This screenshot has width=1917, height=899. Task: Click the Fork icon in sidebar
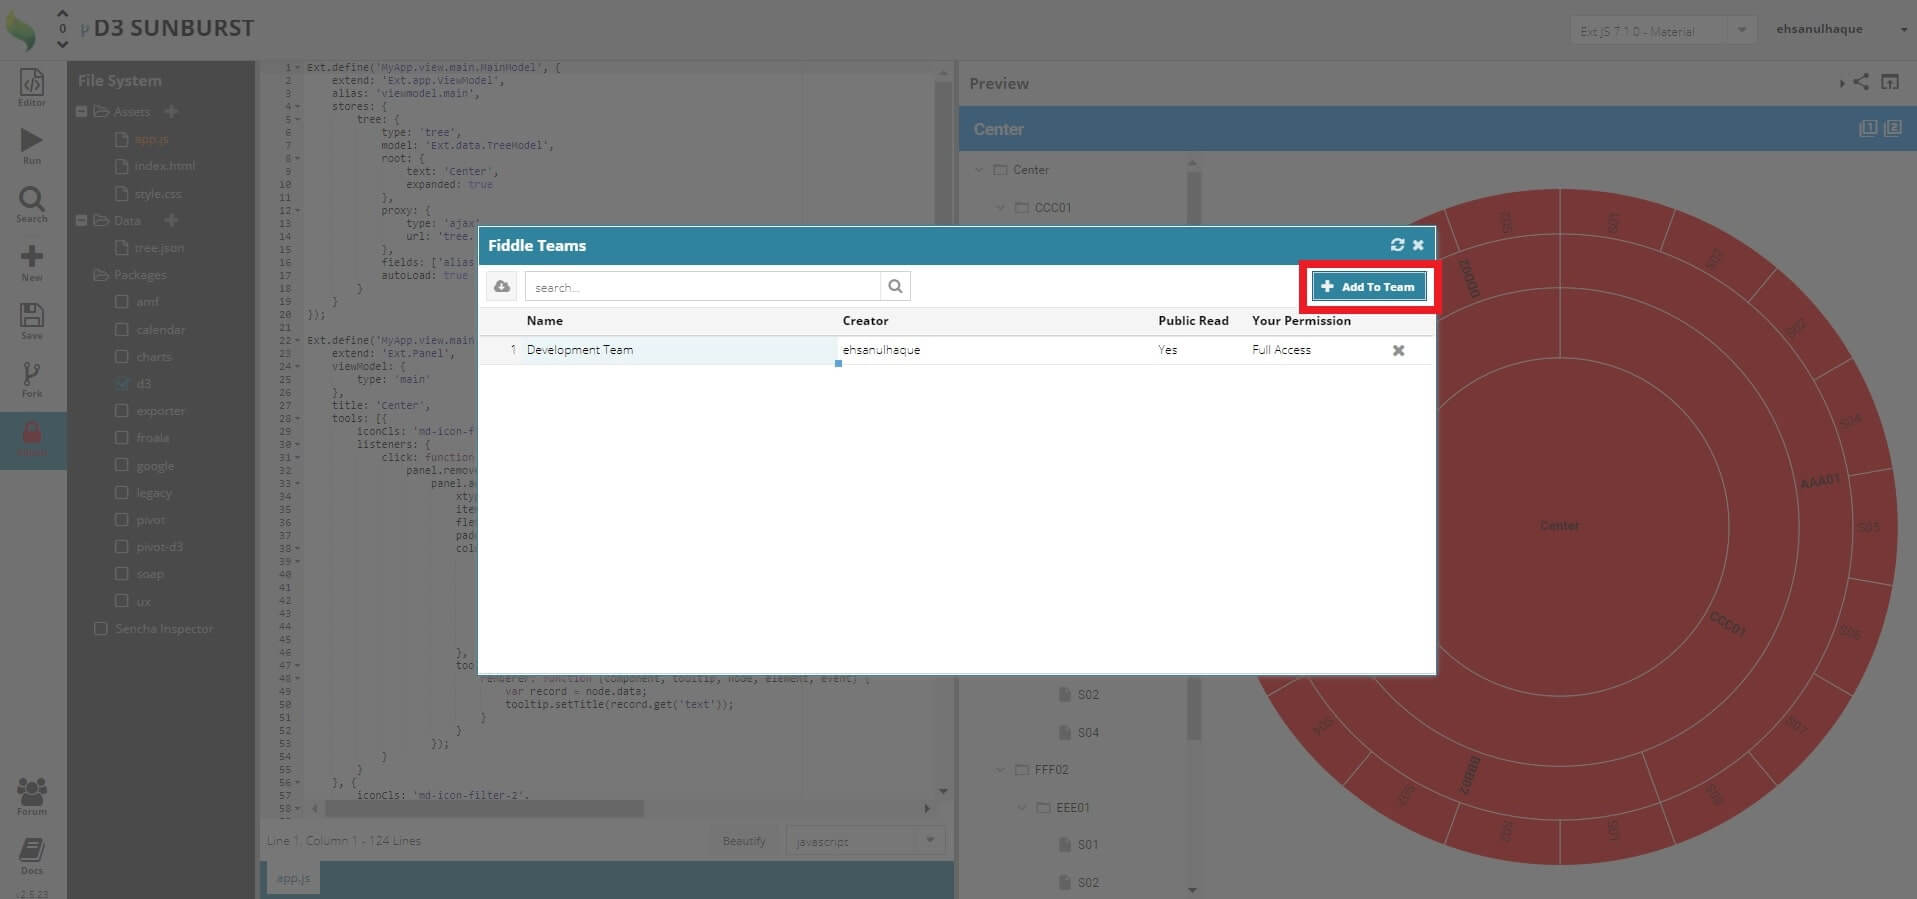point(32,379)
